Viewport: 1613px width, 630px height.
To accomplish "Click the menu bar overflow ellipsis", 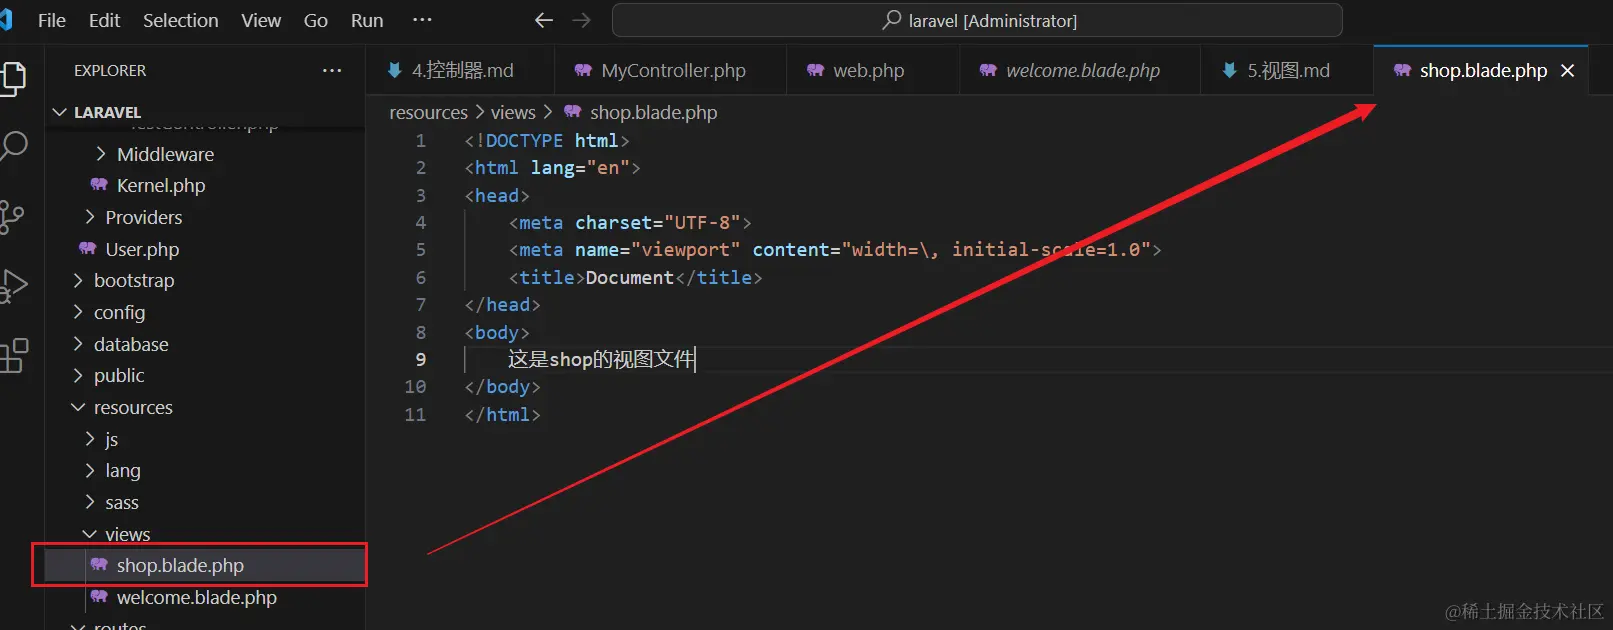I will tap(422, 20).
